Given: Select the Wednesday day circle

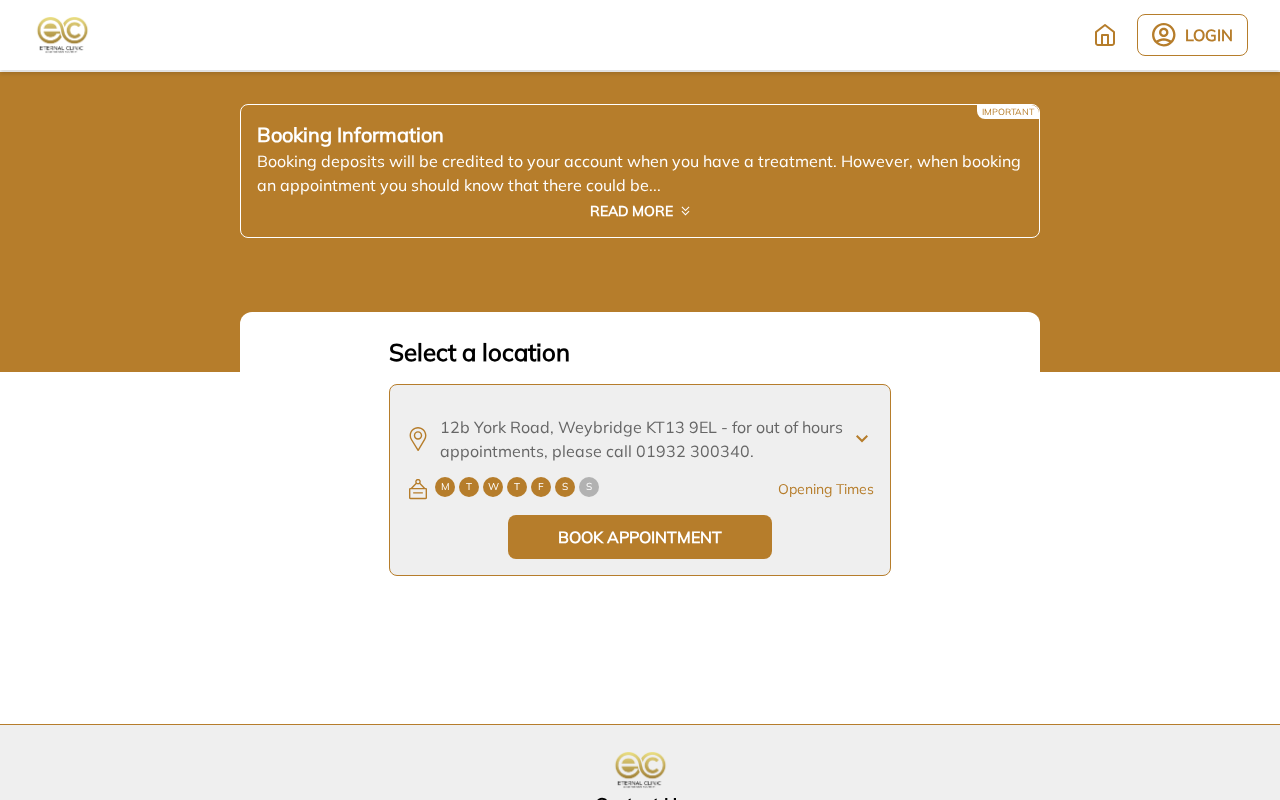Looking at the screenshot, I should (493, 487).
